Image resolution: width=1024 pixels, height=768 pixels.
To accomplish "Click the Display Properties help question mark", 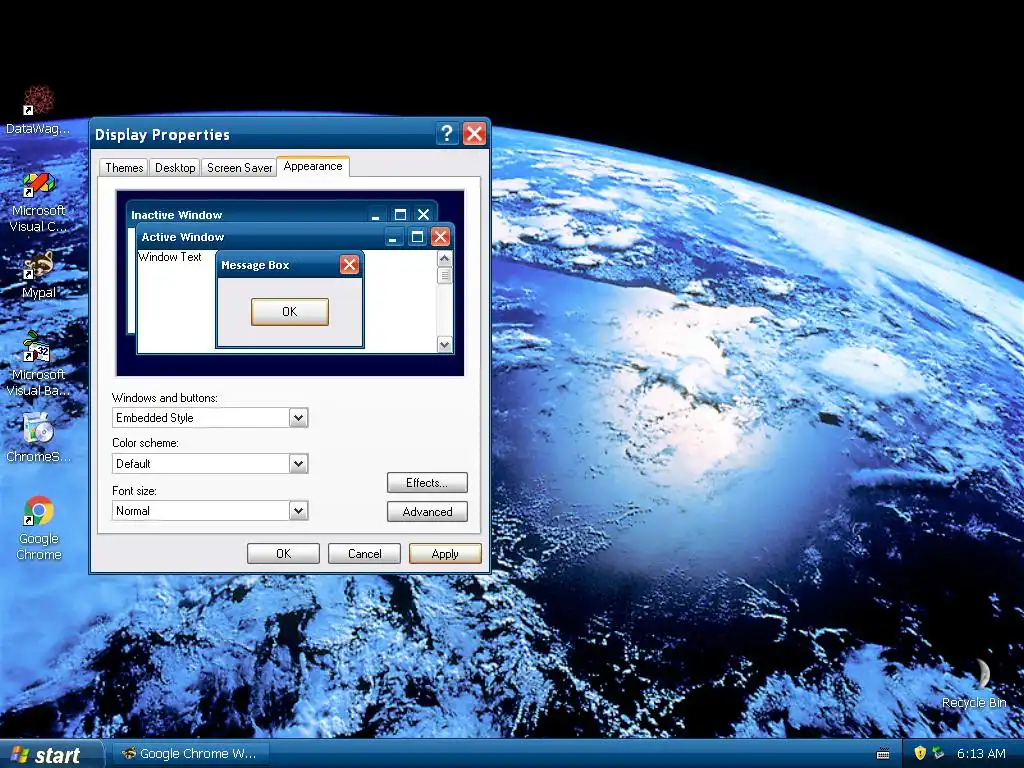I will click(446, 134).
